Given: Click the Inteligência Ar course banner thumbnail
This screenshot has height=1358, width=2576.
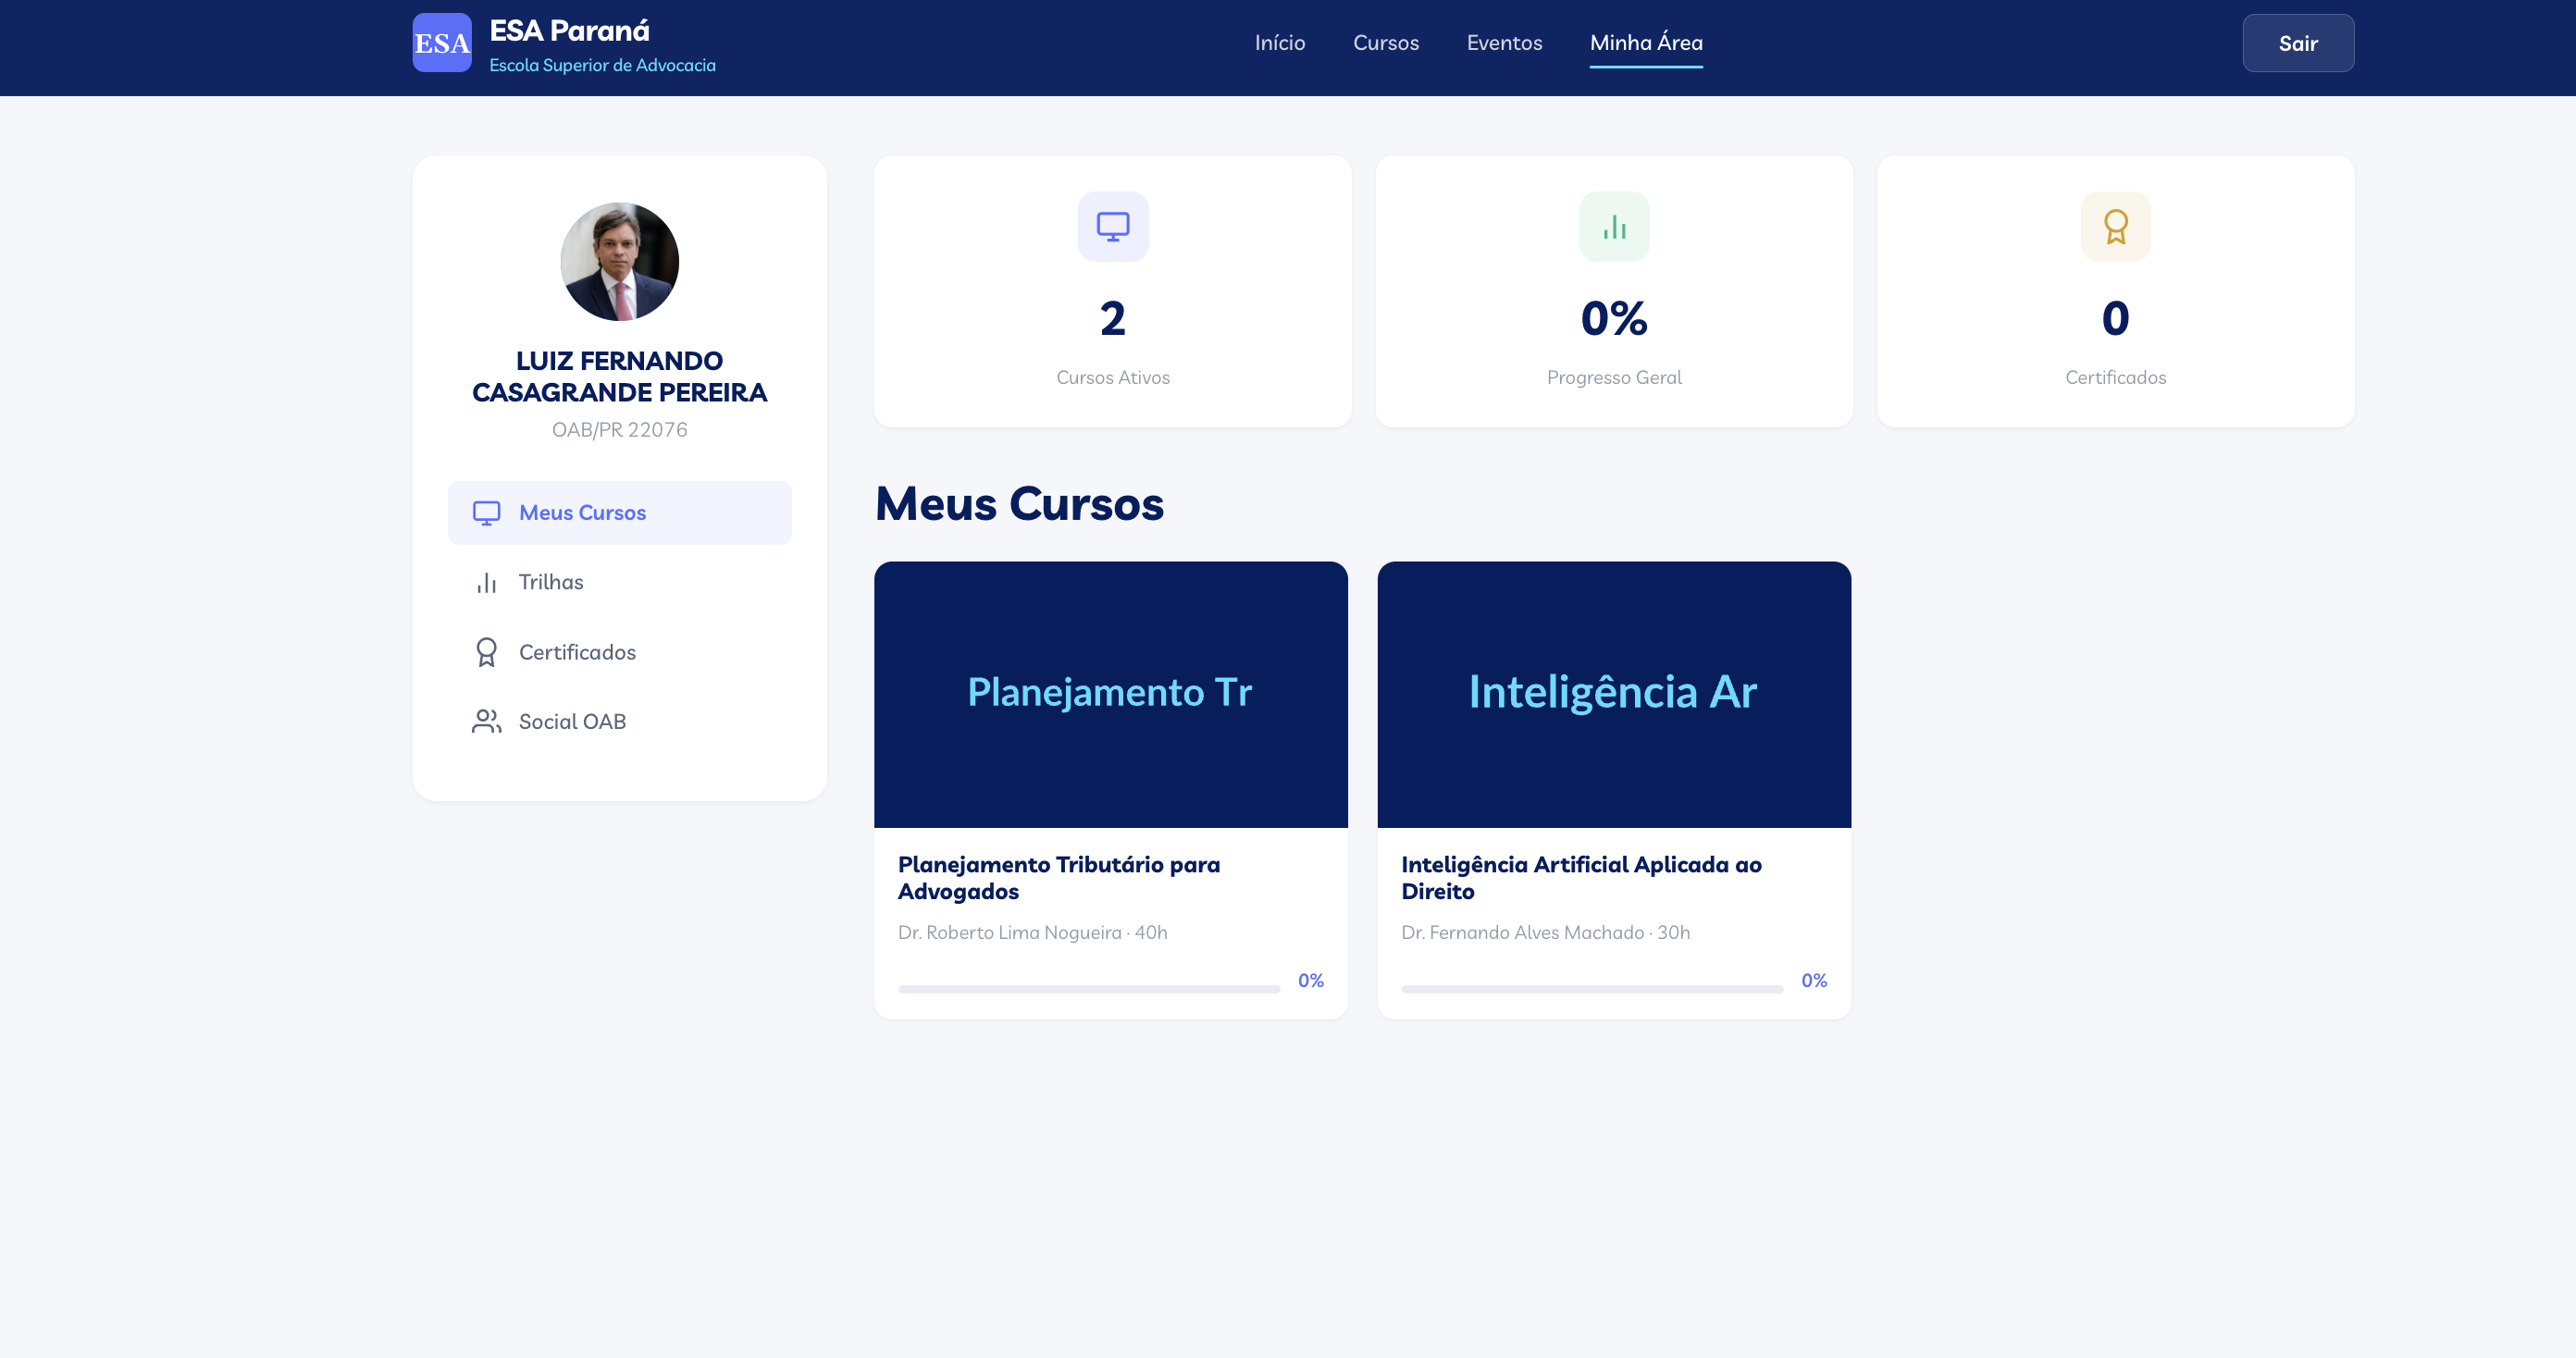Looking at the screenshot, I should pyautogui.click(x=1613, y=694).
